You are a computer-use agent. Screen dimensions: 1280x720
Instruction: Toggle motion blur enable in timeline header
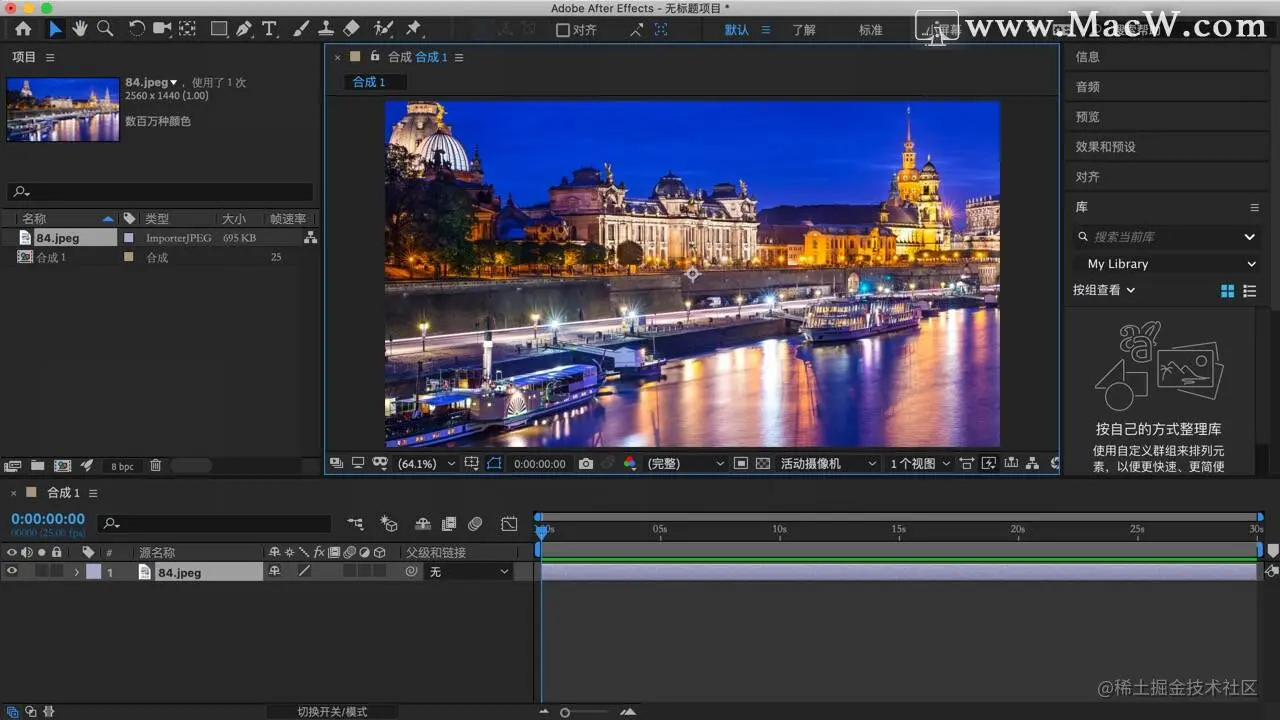coord(475,523)
